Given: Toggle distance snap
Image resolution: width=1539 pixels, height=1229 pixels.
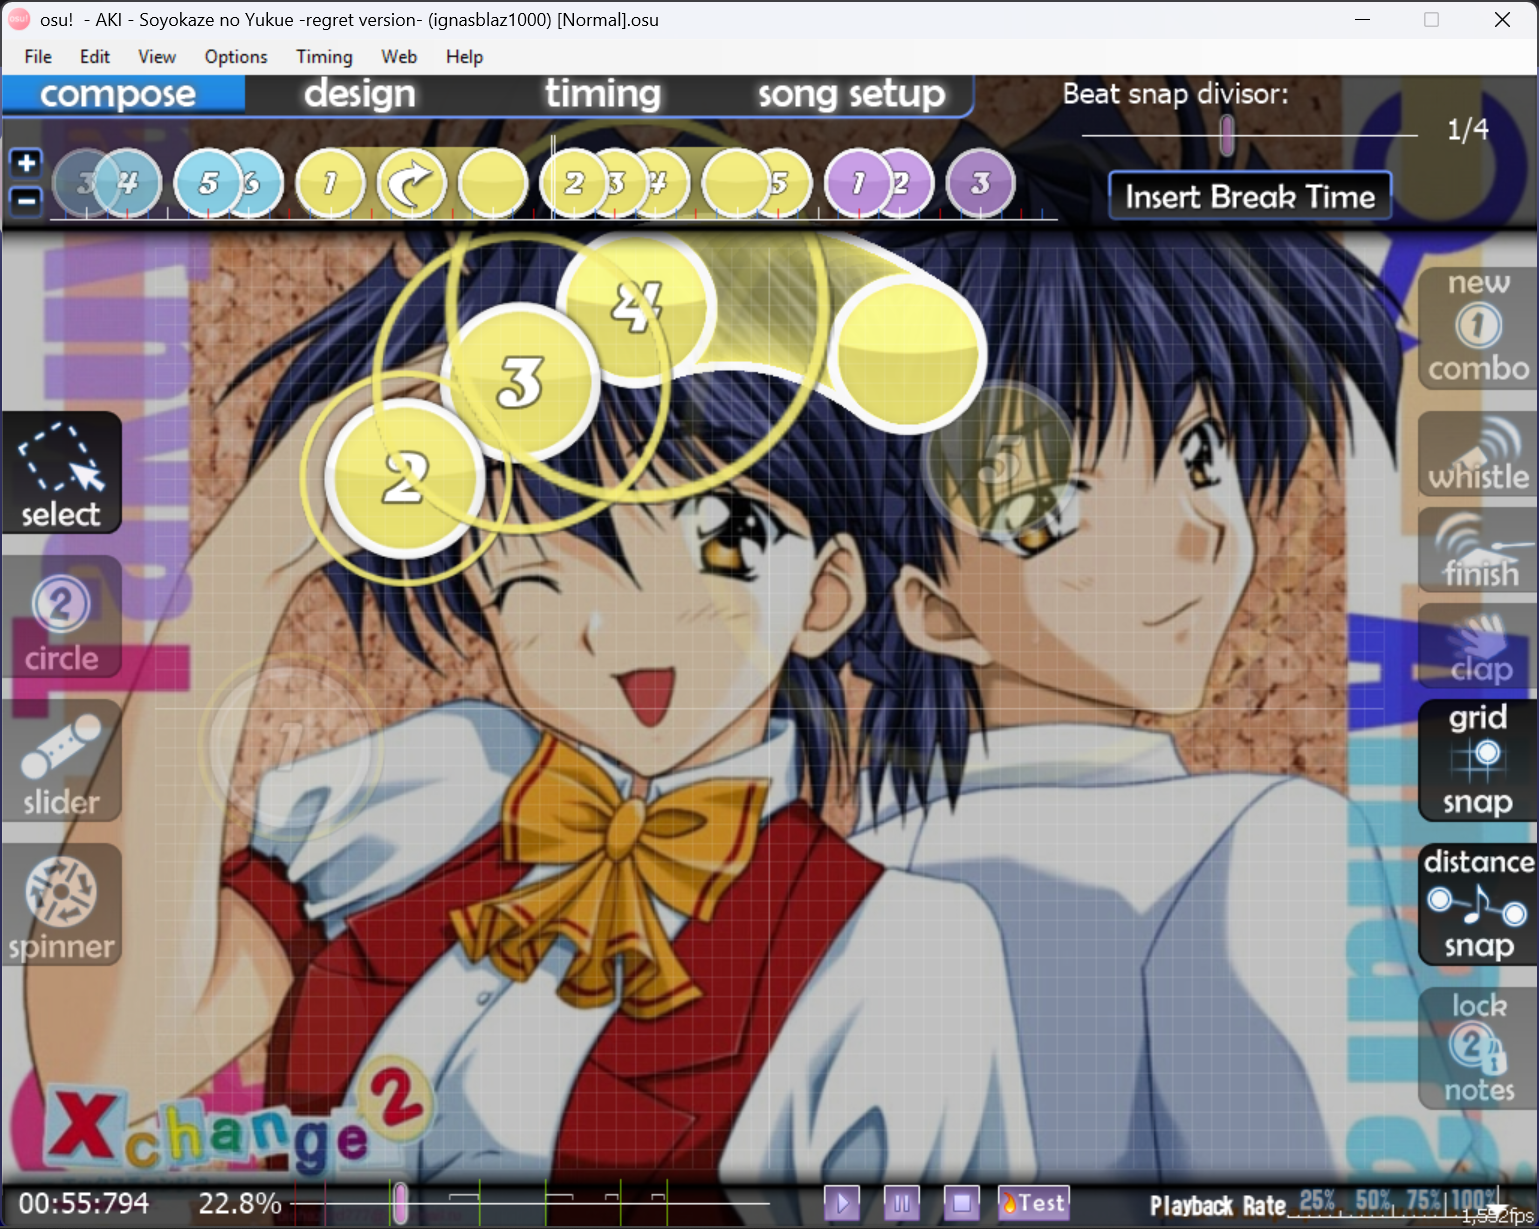Looking at the screenshot, I should (x=1478, y=904).
